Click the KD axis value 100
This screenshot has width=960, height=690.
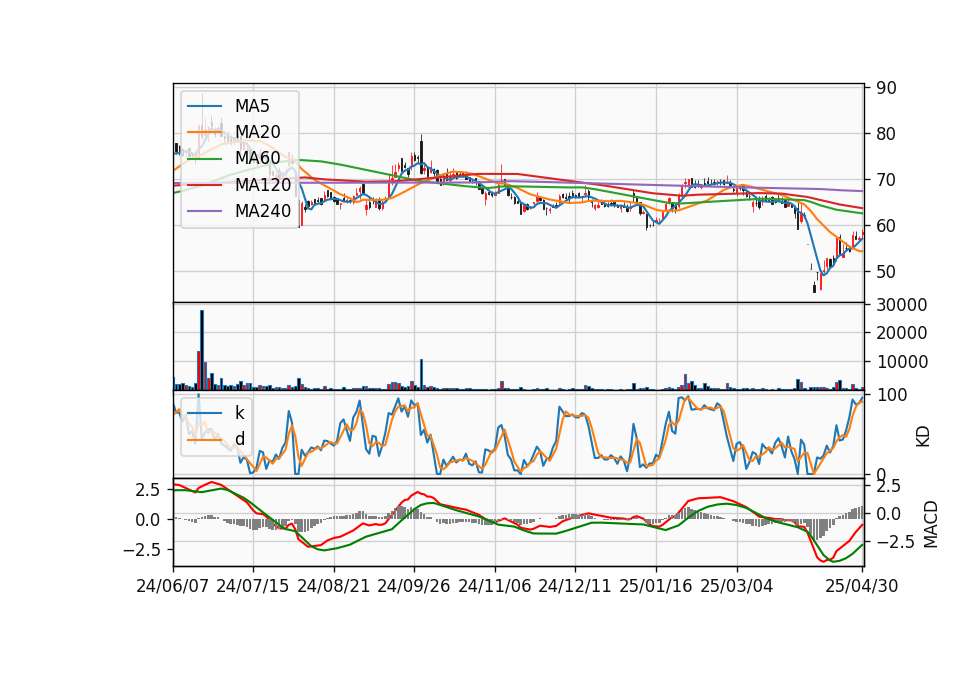tap(891, 395)
